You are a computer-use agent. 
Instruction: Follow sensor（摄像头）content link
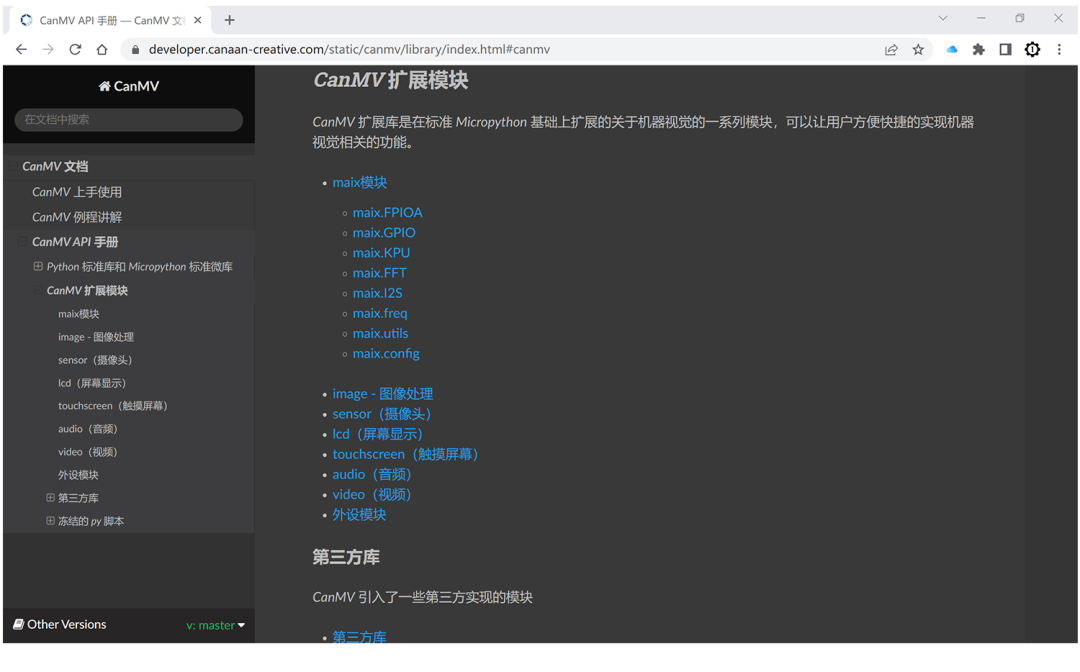click(x=382, y=414)
